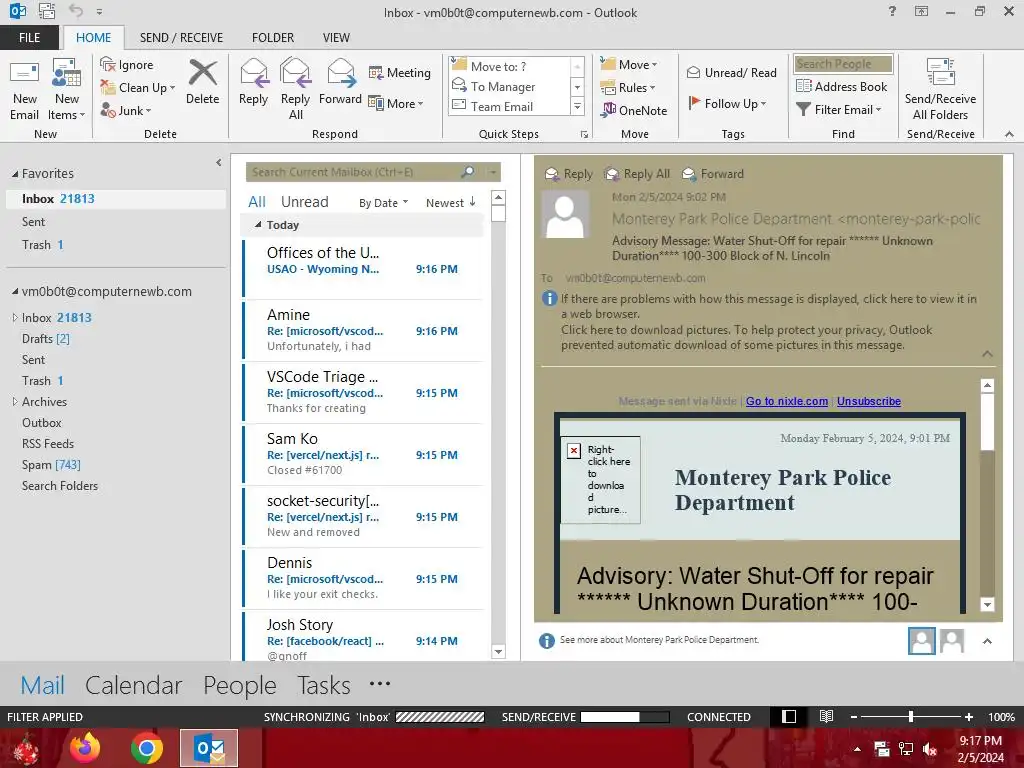1024x768 pixels.
Task: Expand the People pane
Action: pos(987,641)
